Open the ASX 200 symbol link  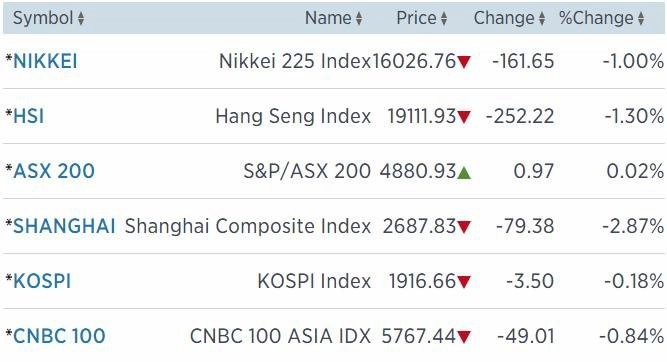tap(54, 171)
